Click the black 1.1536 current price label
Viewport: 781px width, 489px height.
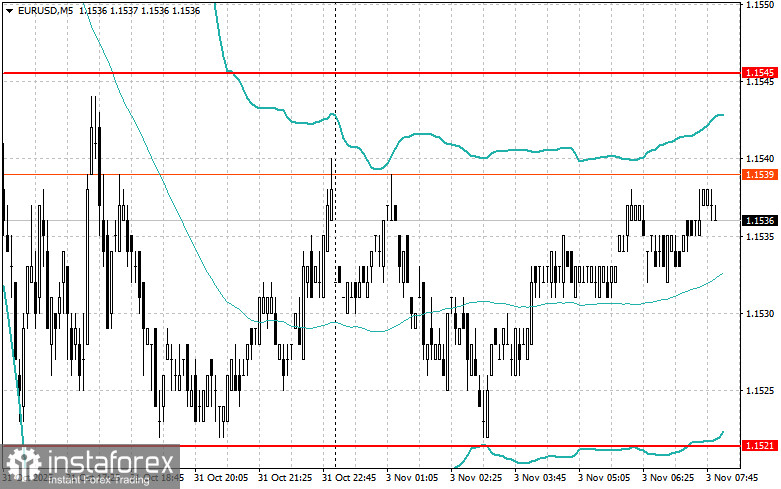(760, 220)
